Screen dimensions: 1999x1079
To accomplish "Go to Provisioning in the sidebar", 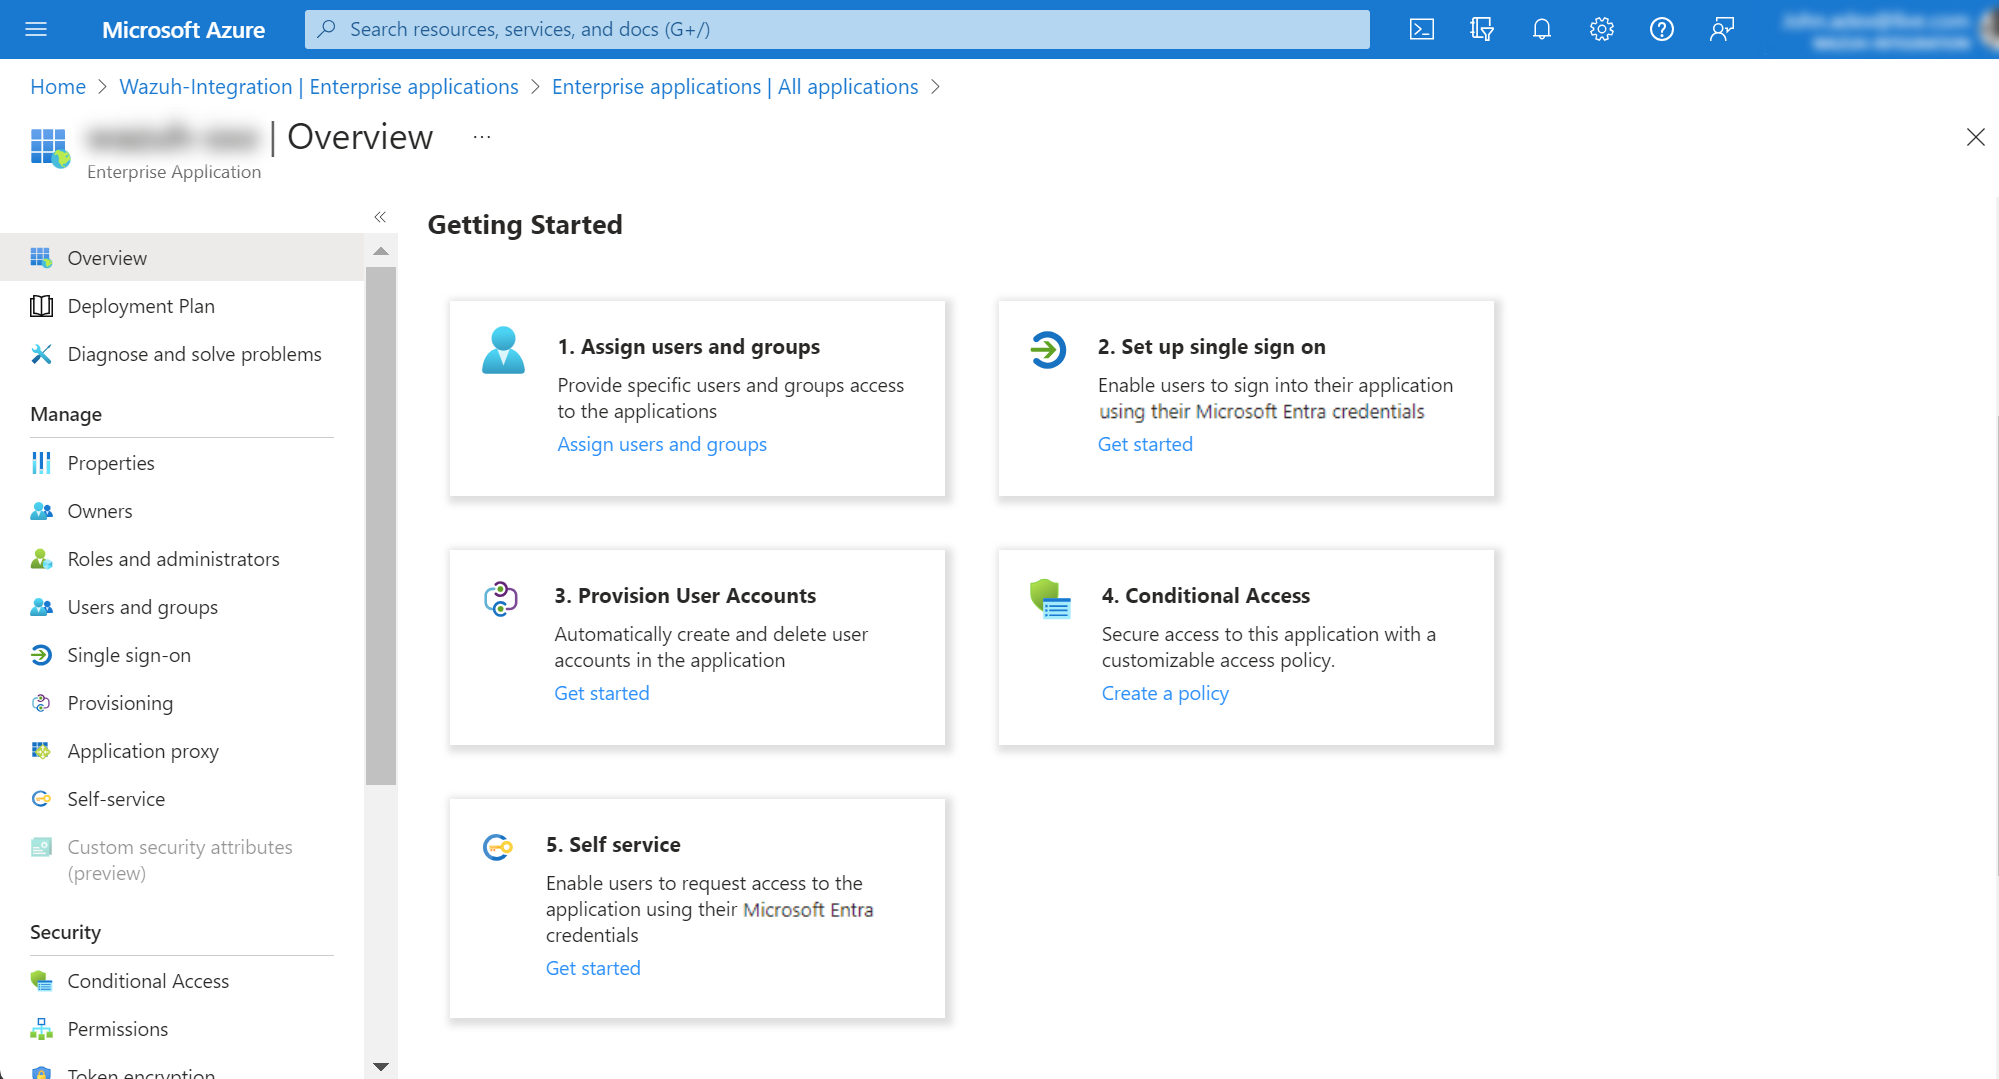I will 120,703.
